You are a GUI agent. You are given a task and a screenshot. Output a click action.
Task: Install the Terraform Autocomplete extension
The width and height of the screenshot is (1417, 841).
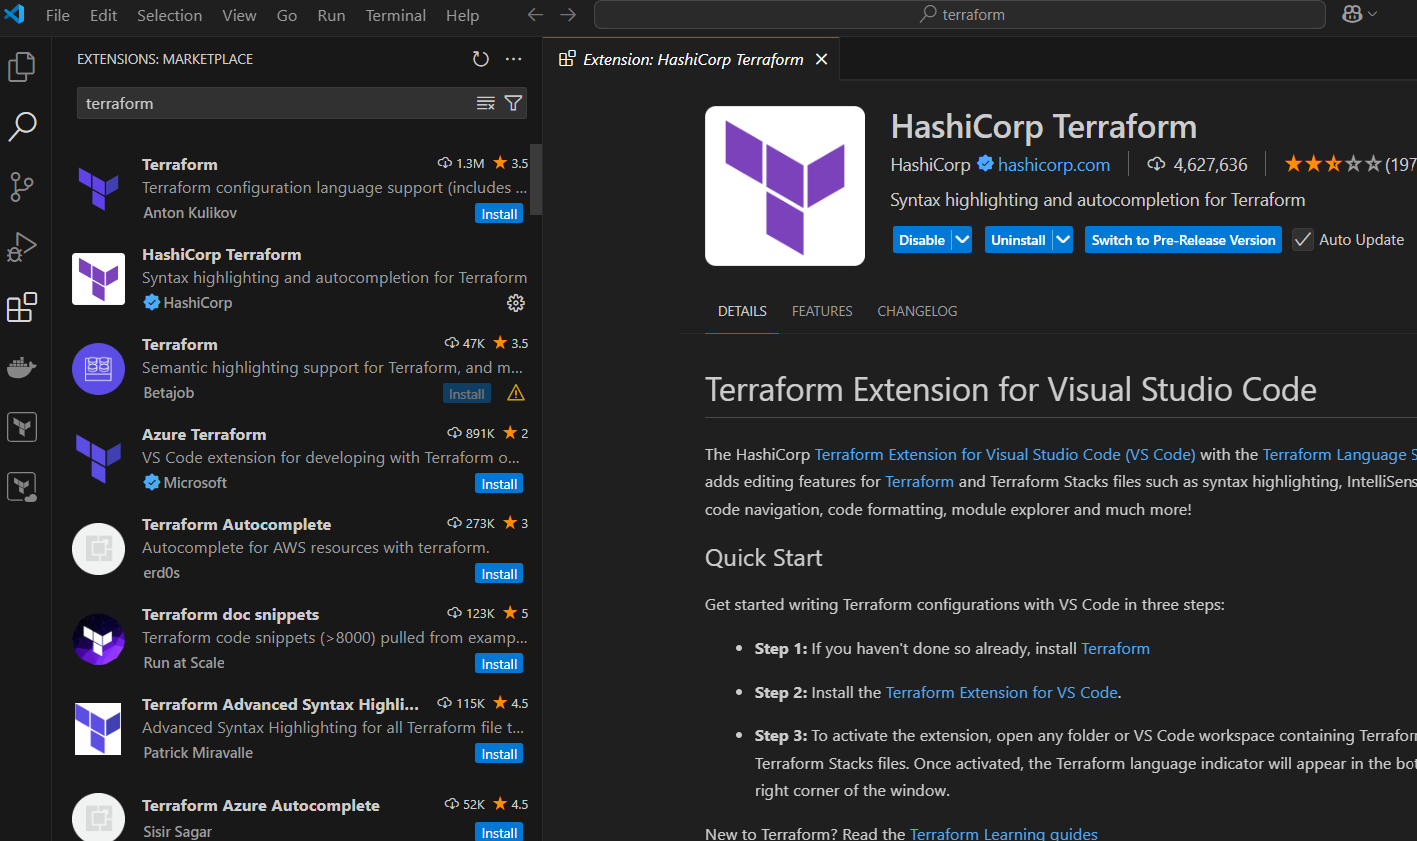tap(499, 574)
